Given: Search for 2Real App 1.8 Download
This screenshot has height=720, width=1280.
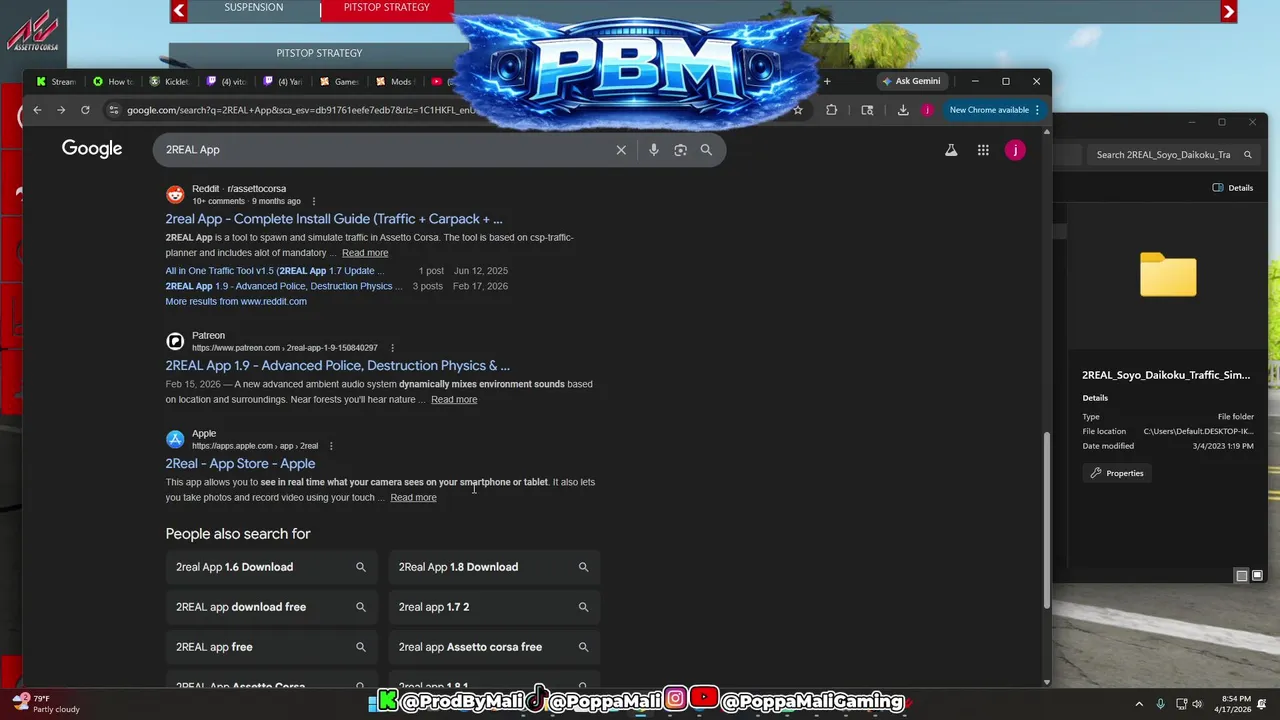Looking at the screenshot, I should (494, 567).
